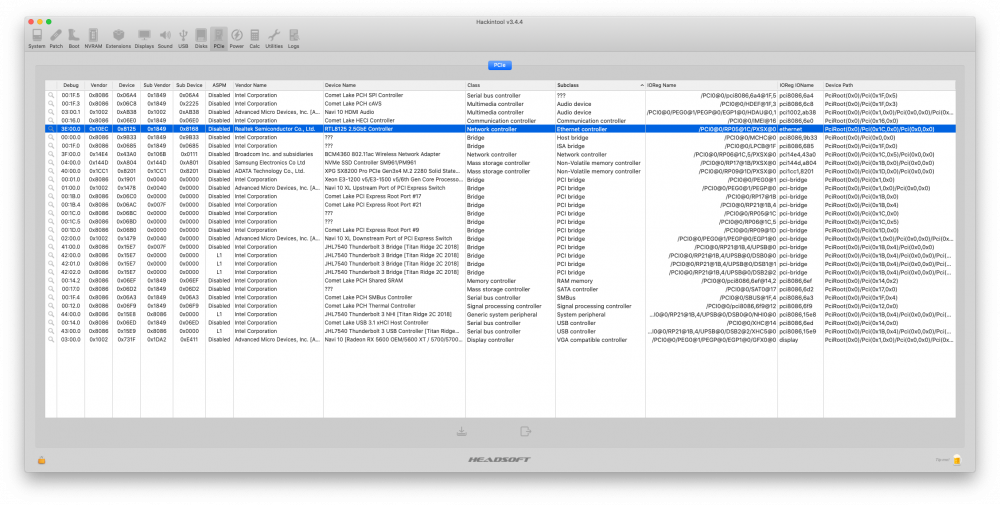Open the Calc toolbar section
Image resolution: width=1000 pixels, height=505 pixels.
coord(254,38)
